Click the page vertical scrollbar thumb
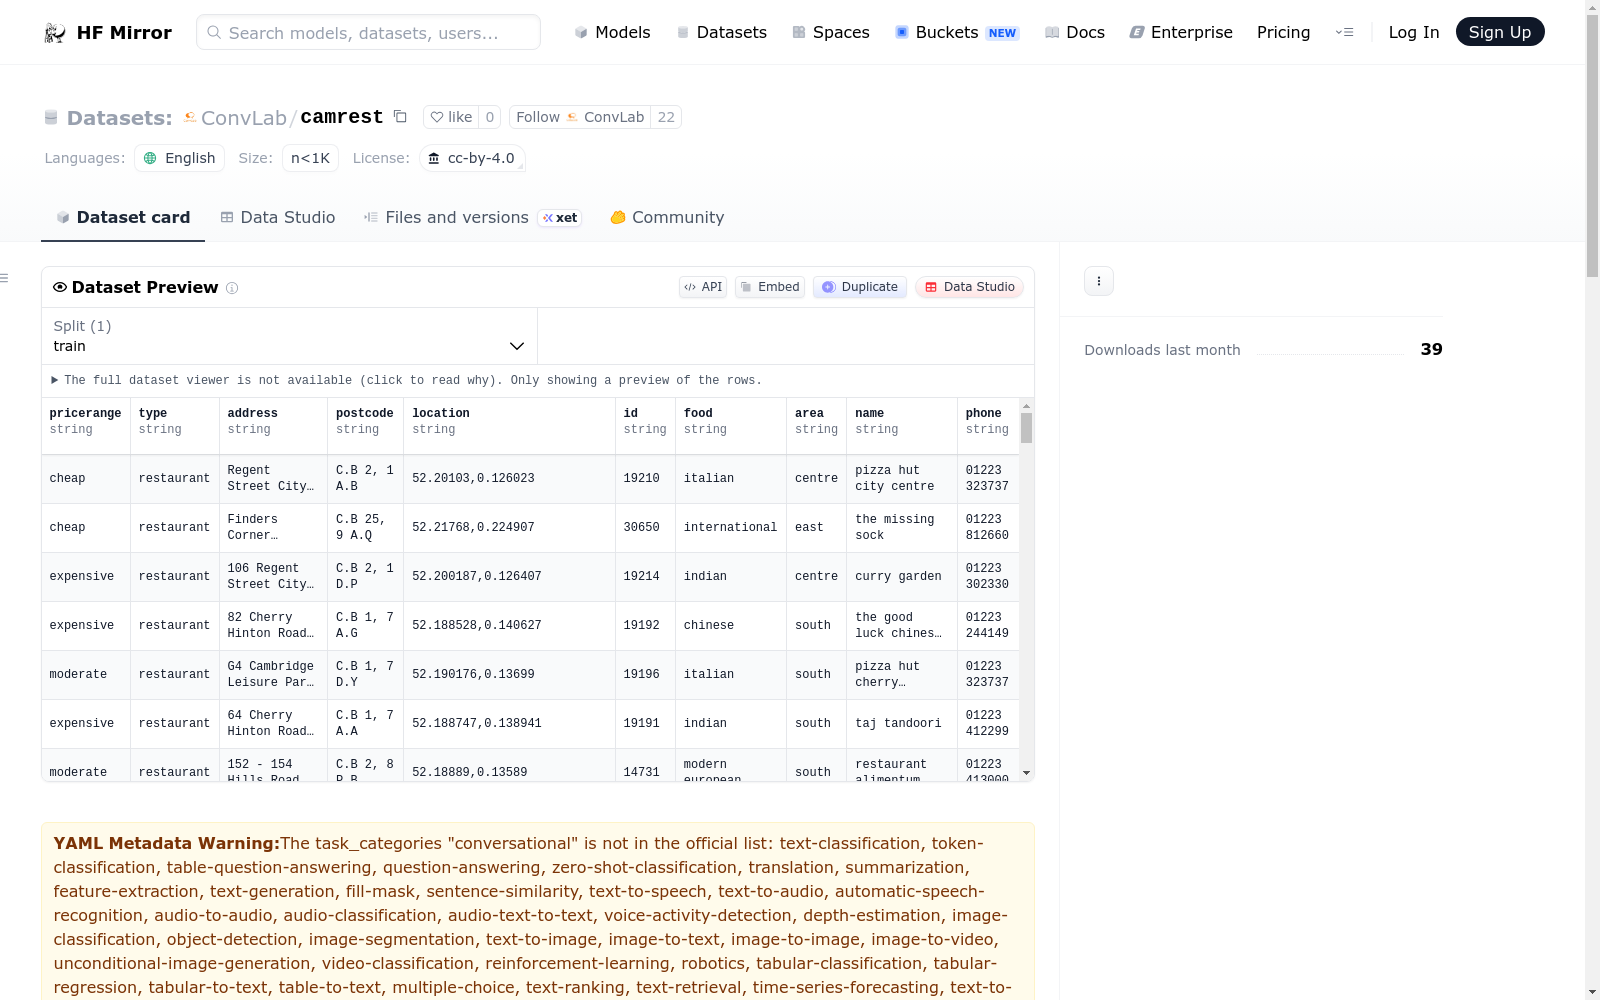This screenshot has width=1600, height=1000. (x=1592, y=147)
